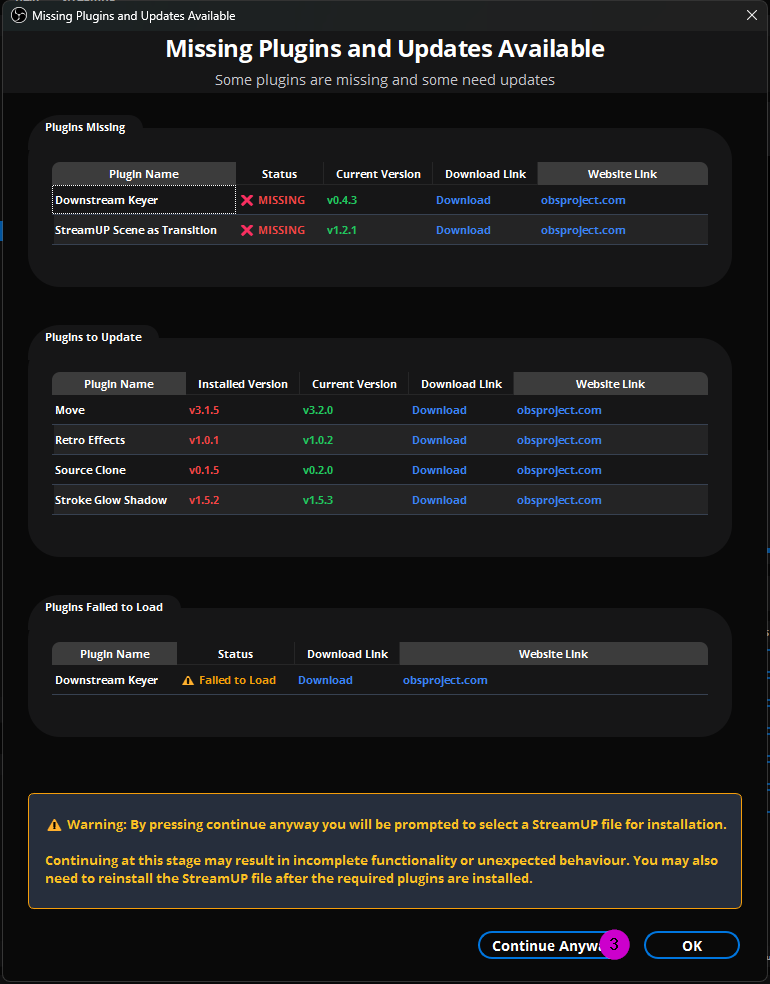
Task: Download StreamUP Scene as Transition plugin
Action: pyautogui.click(x=463, y=230)
